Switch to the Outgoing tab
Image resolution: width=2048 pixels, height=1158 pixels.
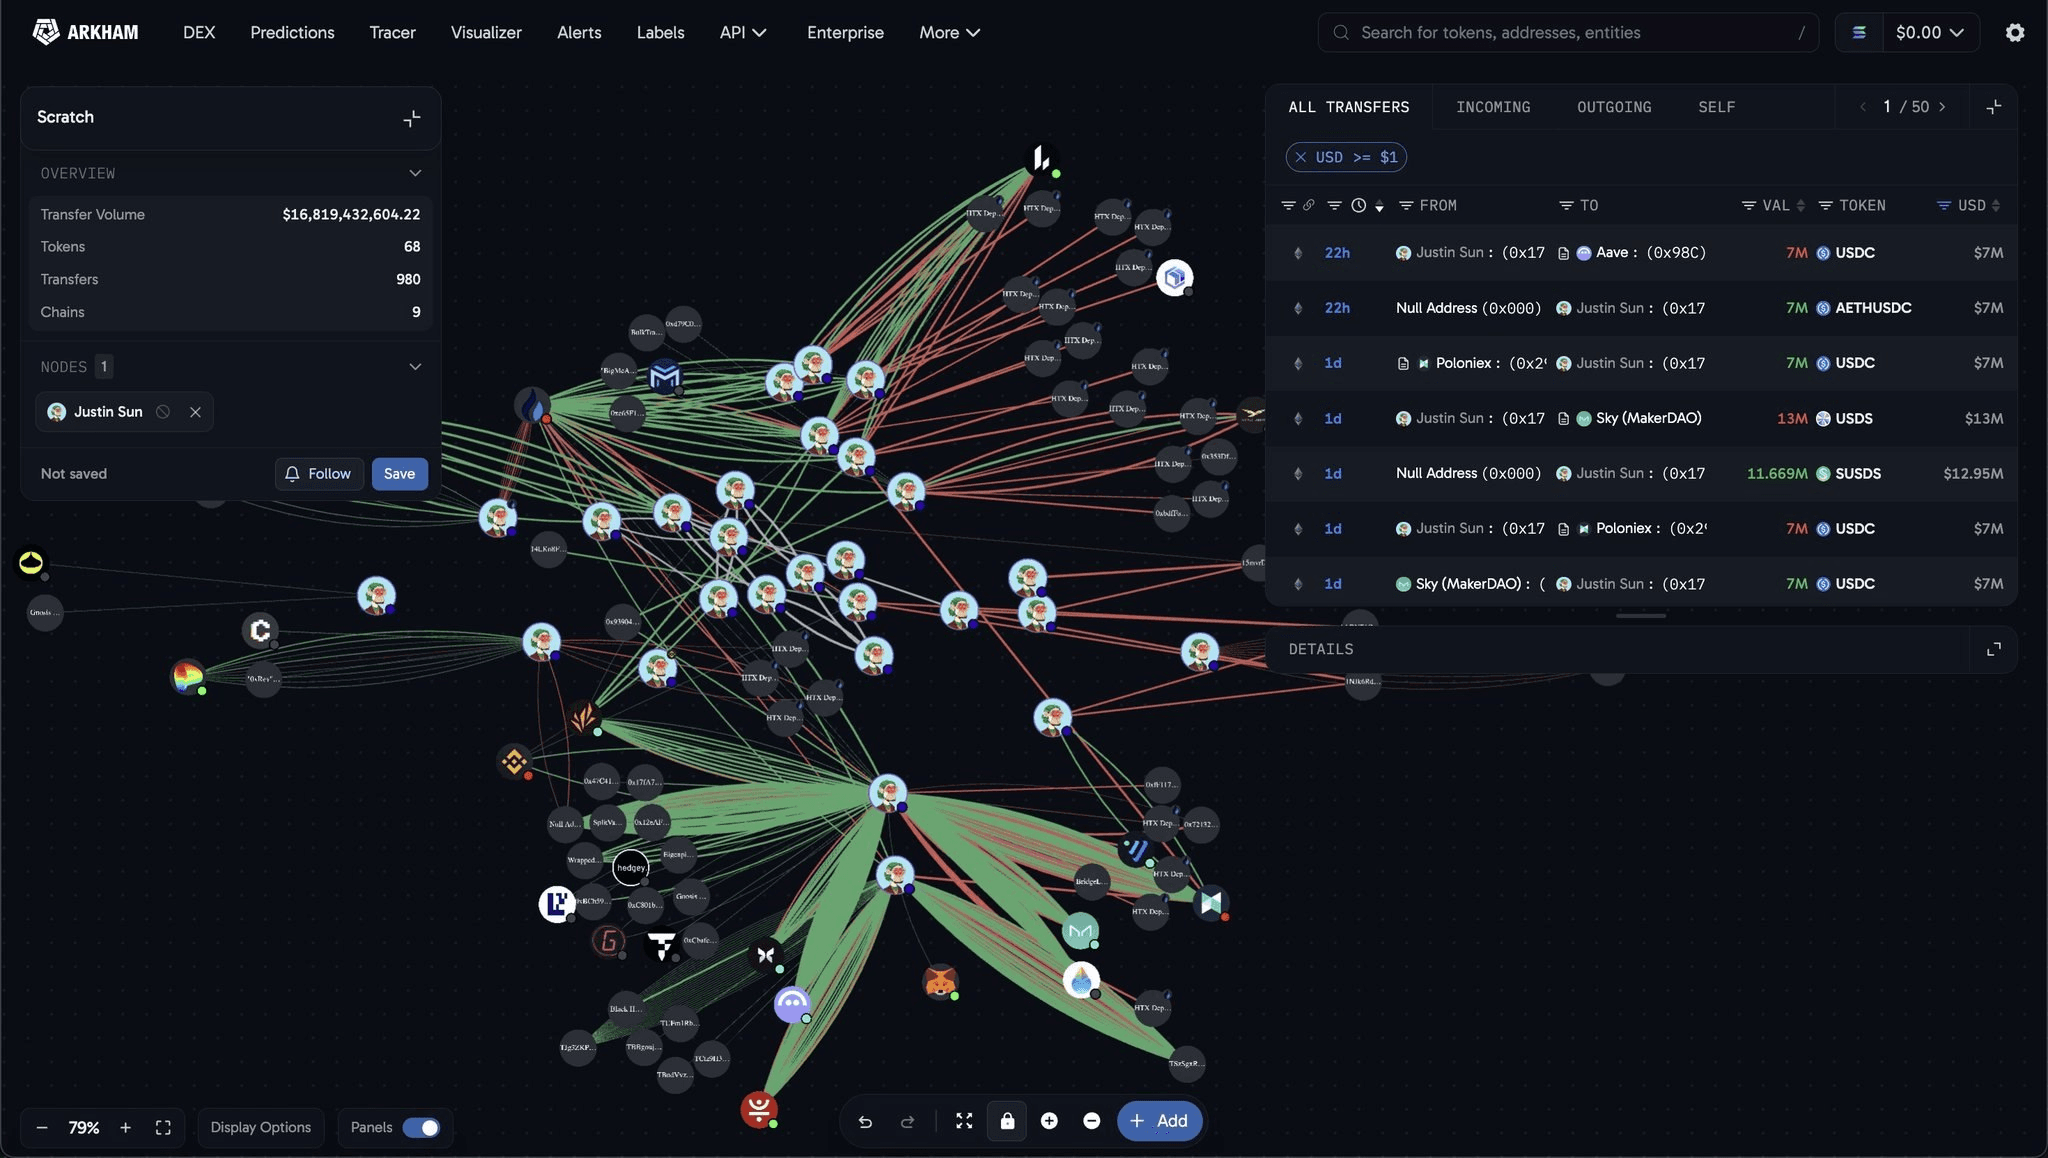pos(1614,107)
